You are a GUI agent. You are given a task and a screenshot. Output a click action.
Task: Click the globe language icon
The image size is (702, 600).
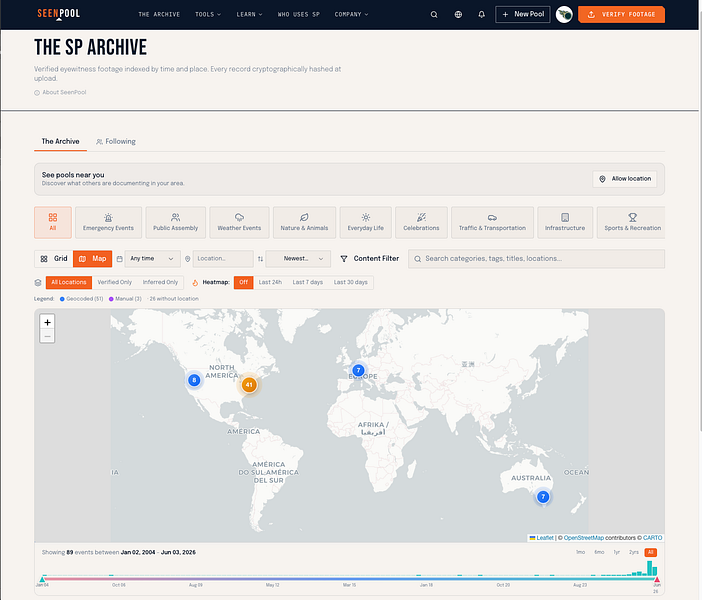click(x=458, y=14)
